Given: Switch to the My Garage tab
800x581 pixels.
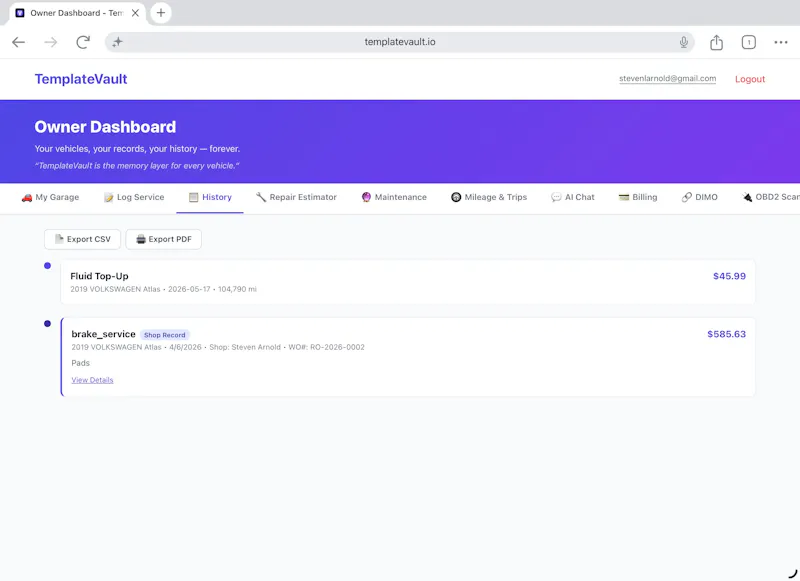Looking at the screenshot, I should pyautogui.click(x=50, y=197).
